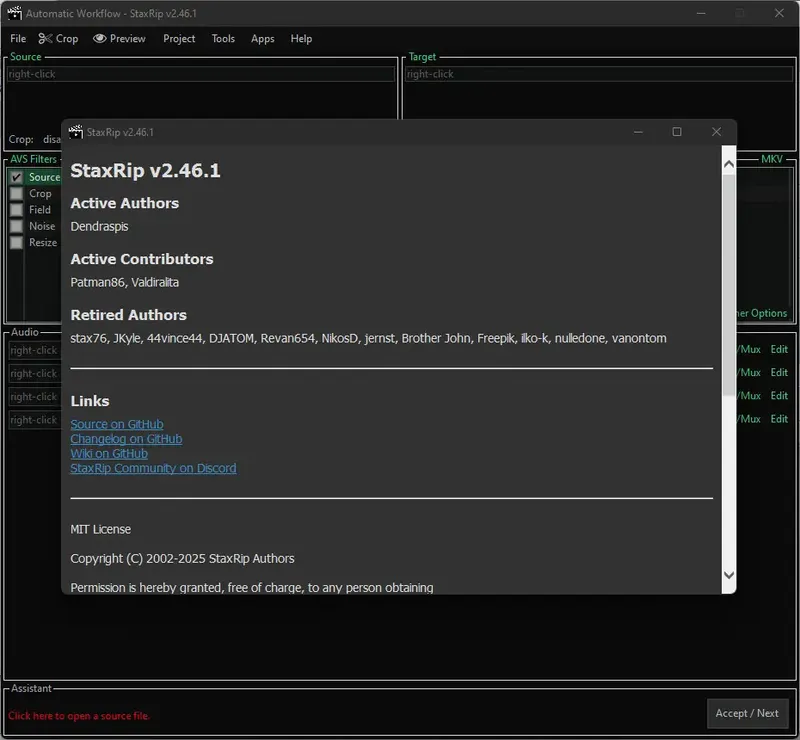
Task: Click the Copyright 2002-2025 StaxRip Authors line
Action: pos(182,558)
